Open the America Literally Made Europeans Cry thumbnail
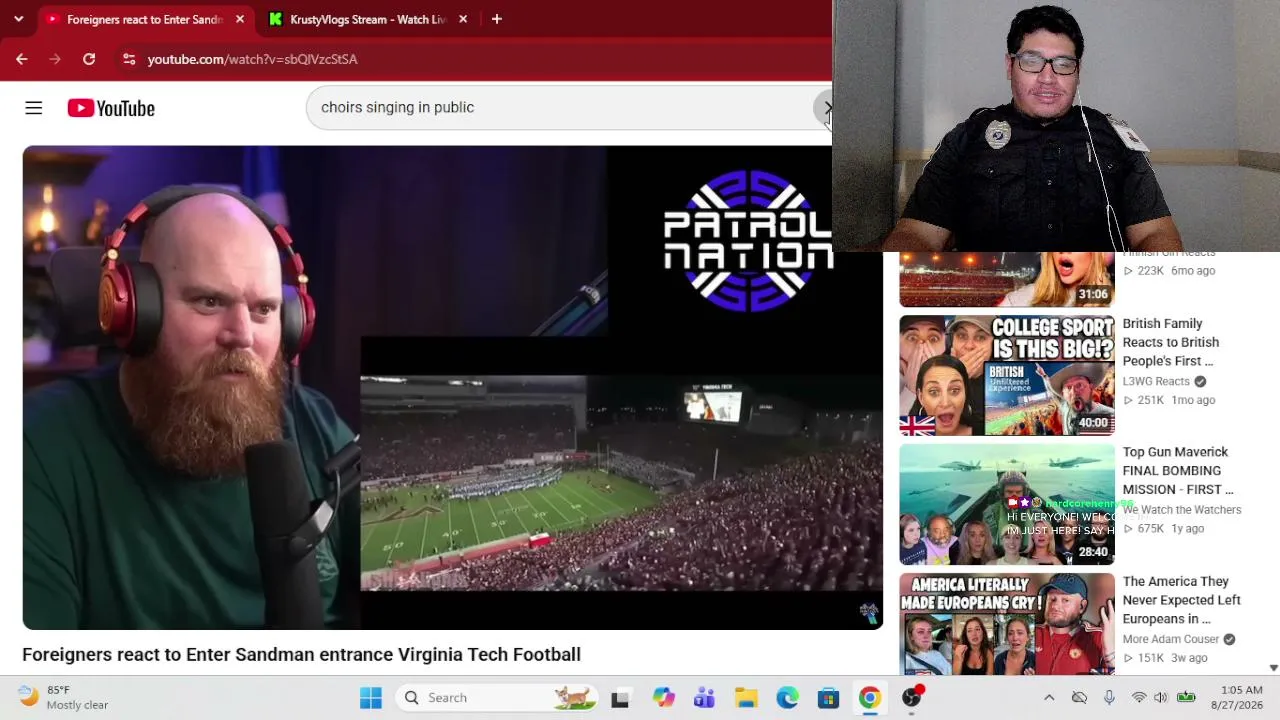Viewport: 1280px width, 720px height. [1006, 624]
